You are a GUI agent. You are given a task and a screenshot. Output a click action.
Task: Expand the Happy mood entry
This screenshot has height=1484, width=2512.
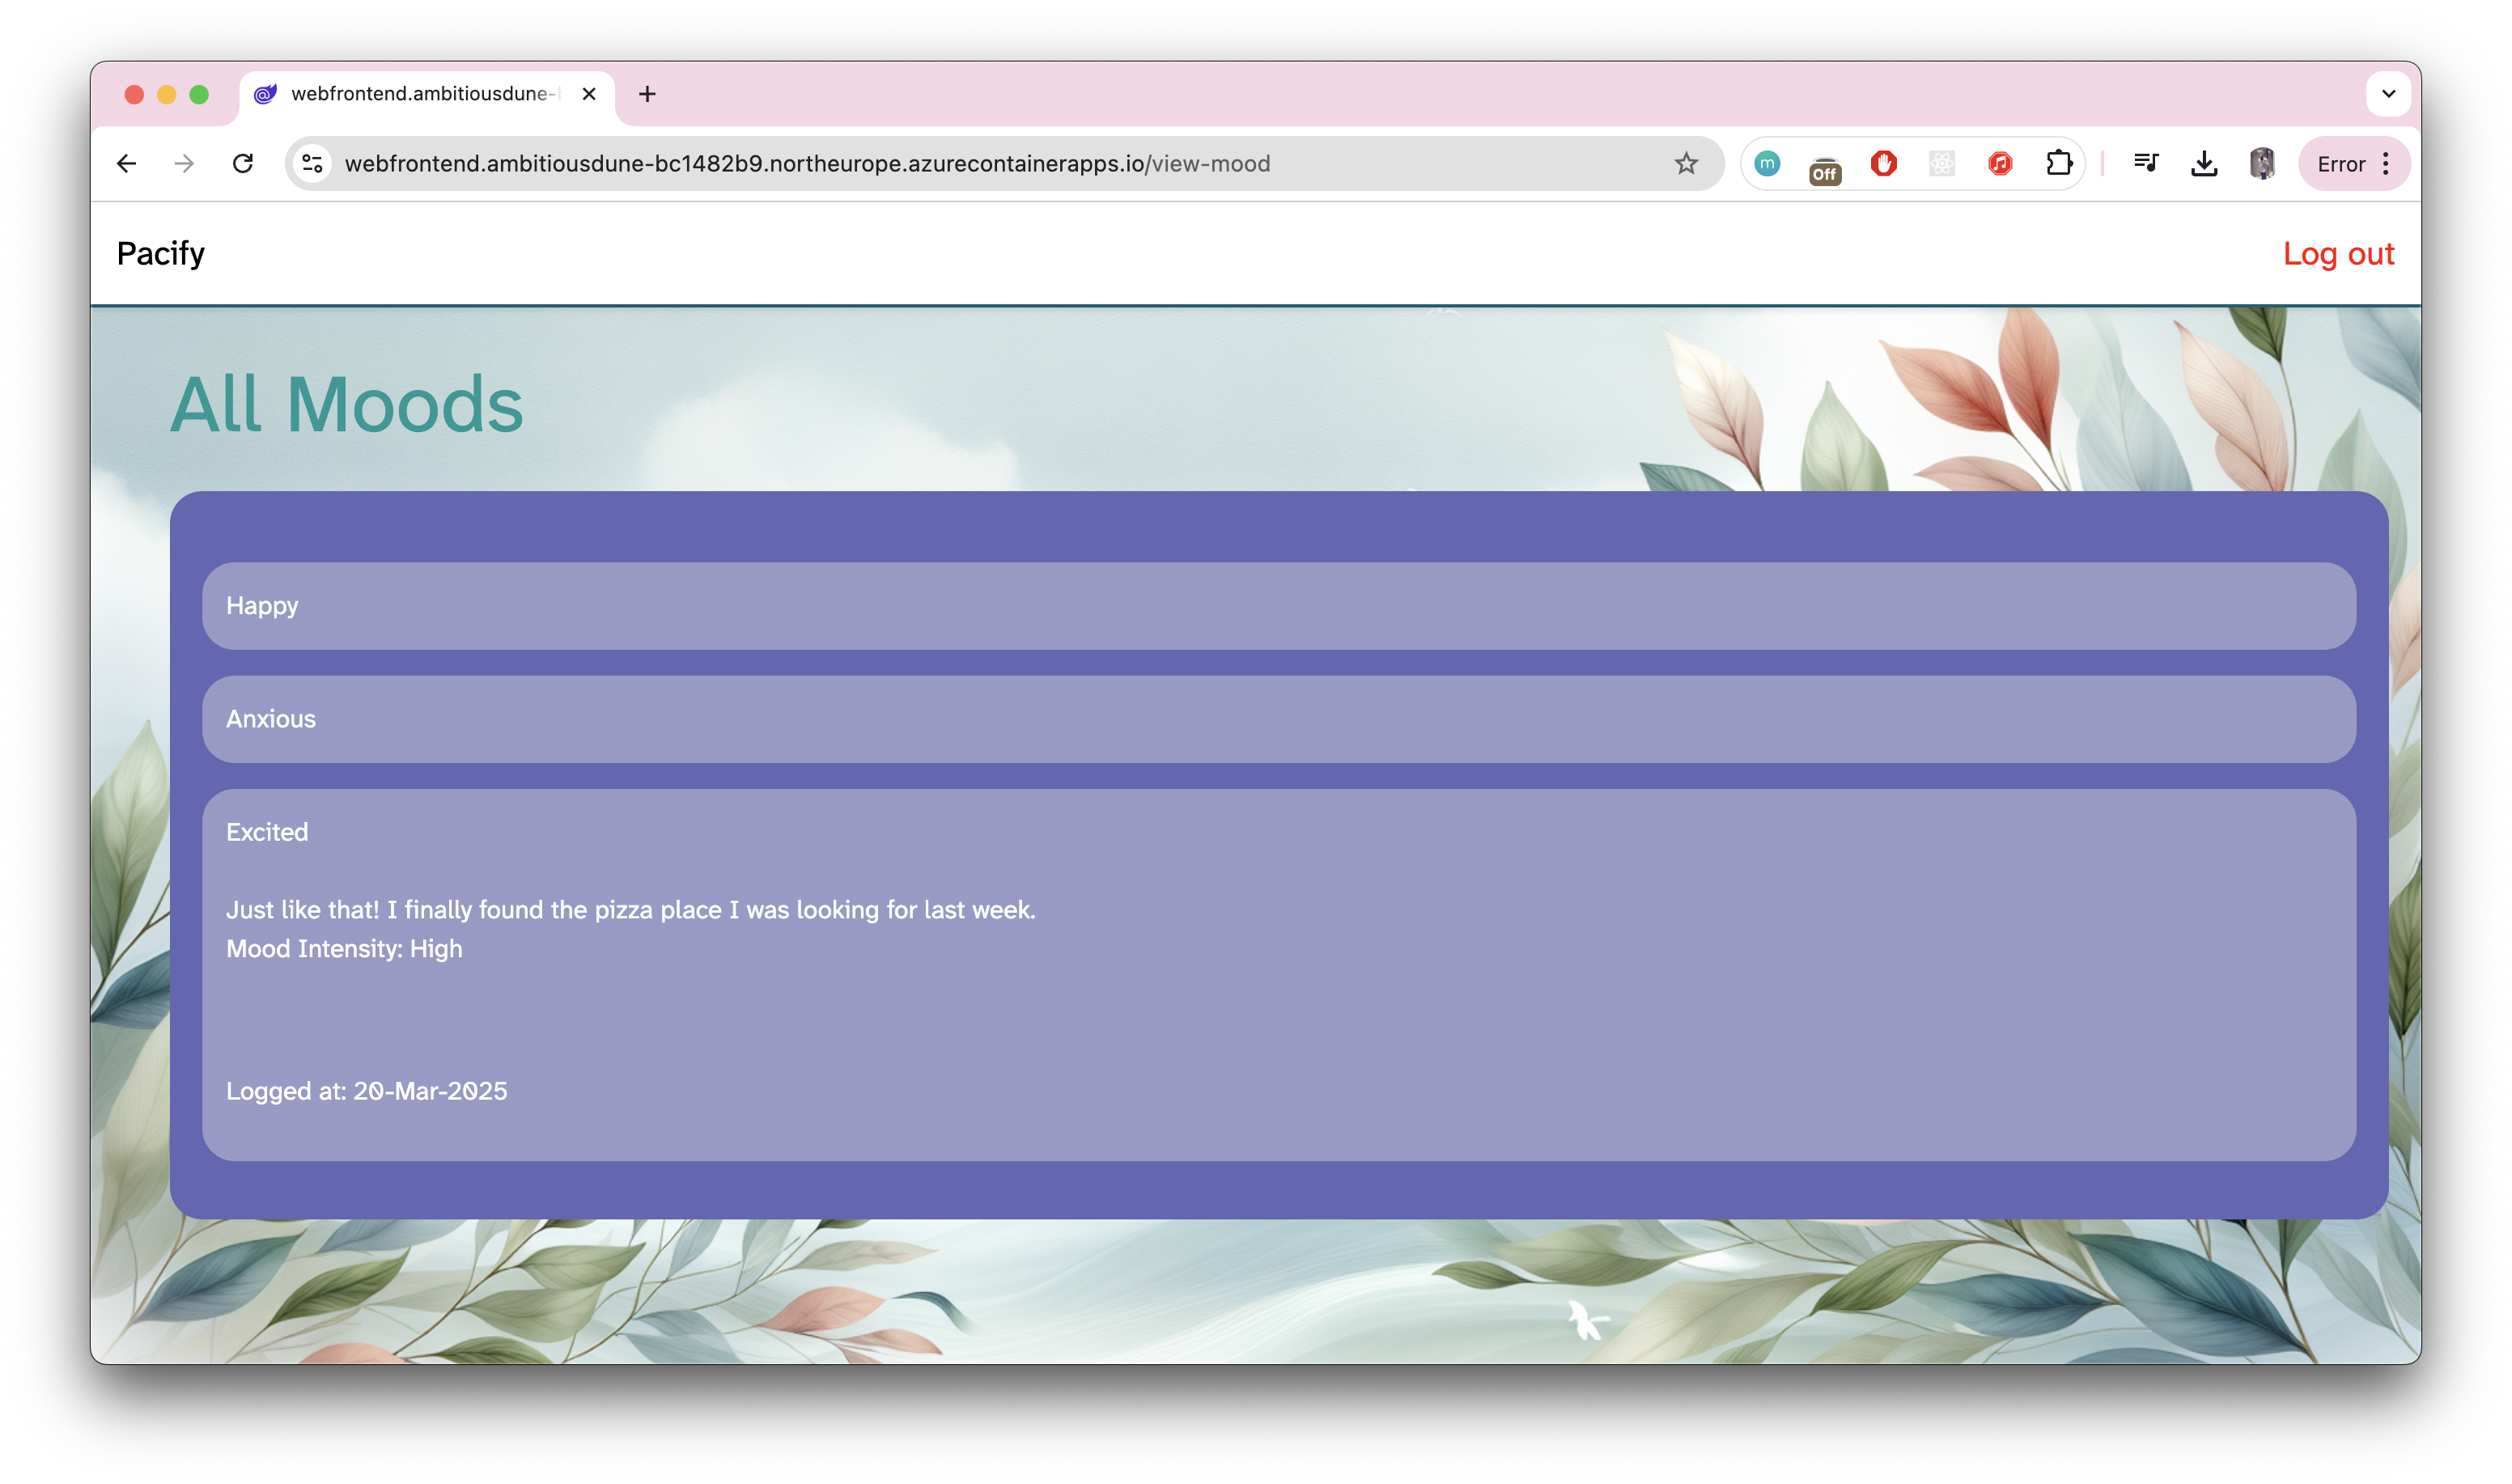click(x=262, y=606)
